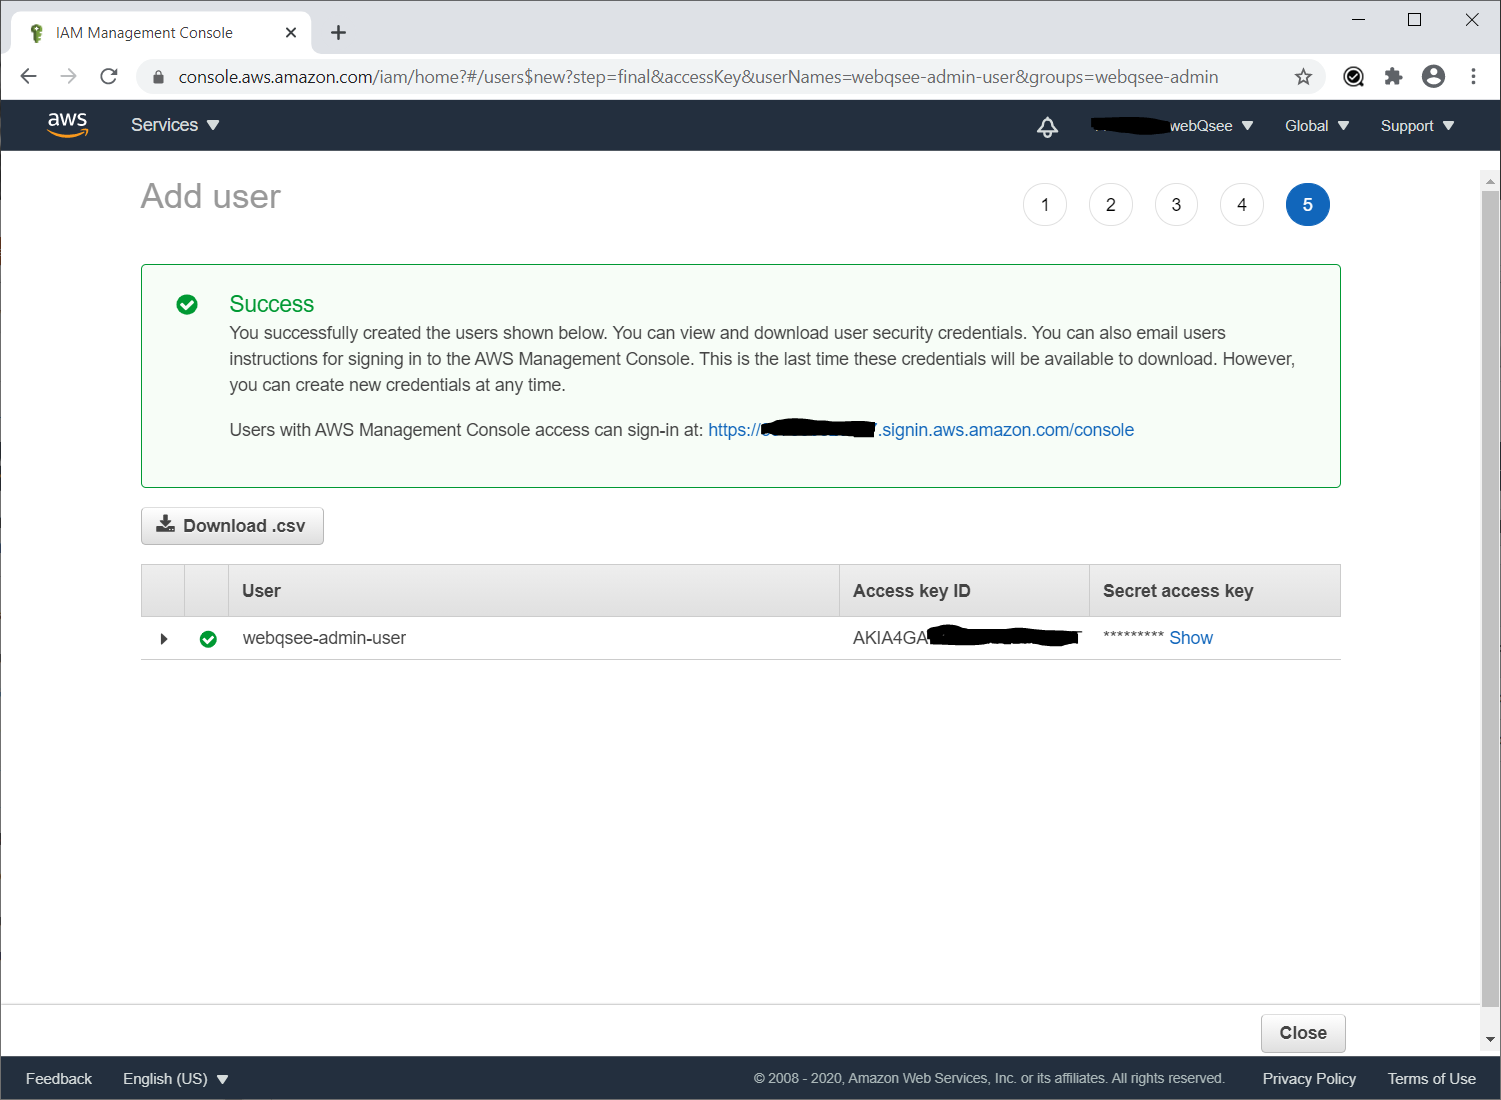This screenshot has height=1100, width=1501.
Task: Click the Close button
Action: [1303, 1033]
